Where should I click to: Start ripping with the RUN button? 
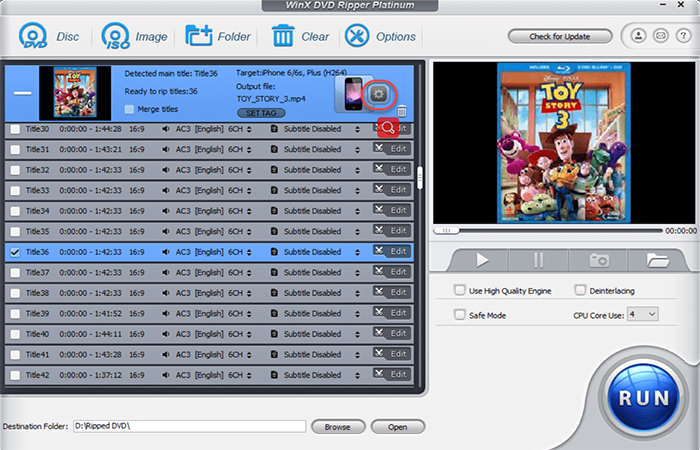(643, 398)
